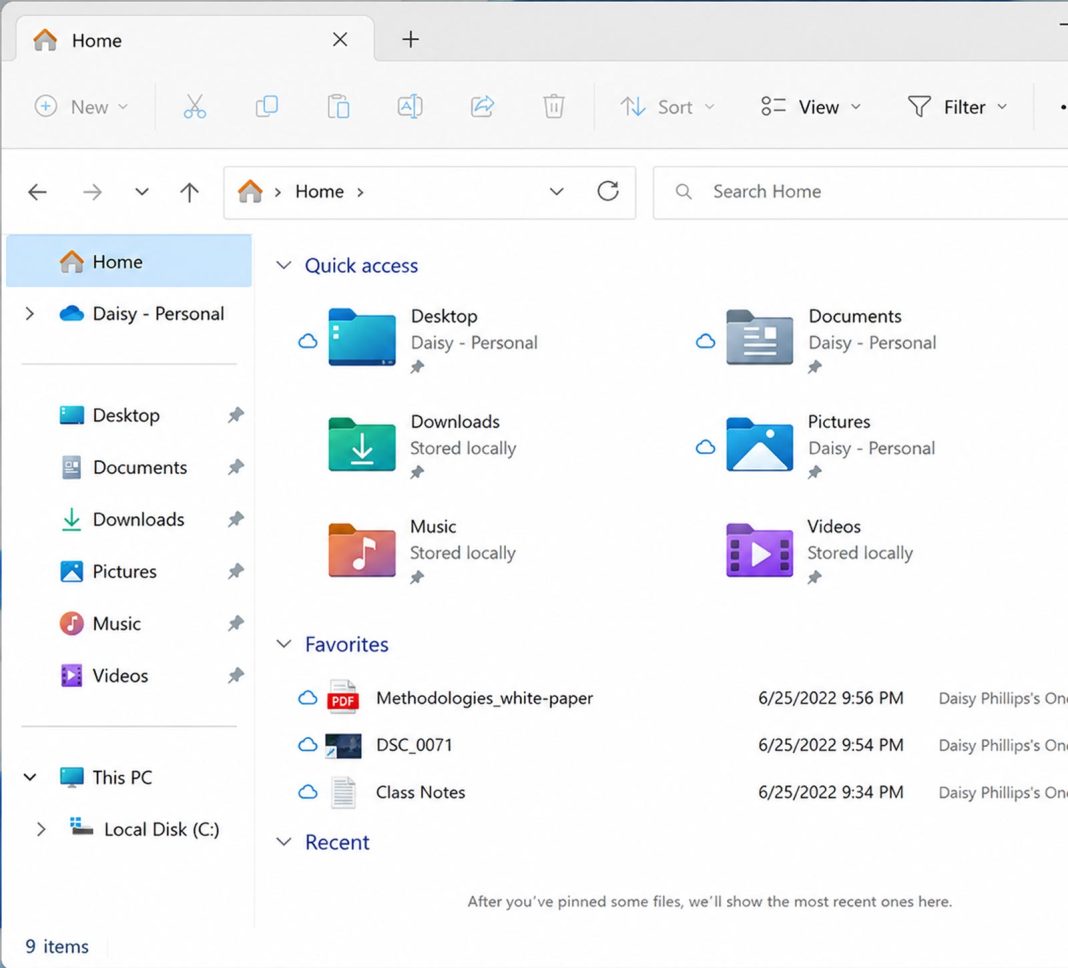This screenshot has width=1068, height=968.
Task: Unpin Videos using its sidebar pin icon
Action: [x=236, y=675]
